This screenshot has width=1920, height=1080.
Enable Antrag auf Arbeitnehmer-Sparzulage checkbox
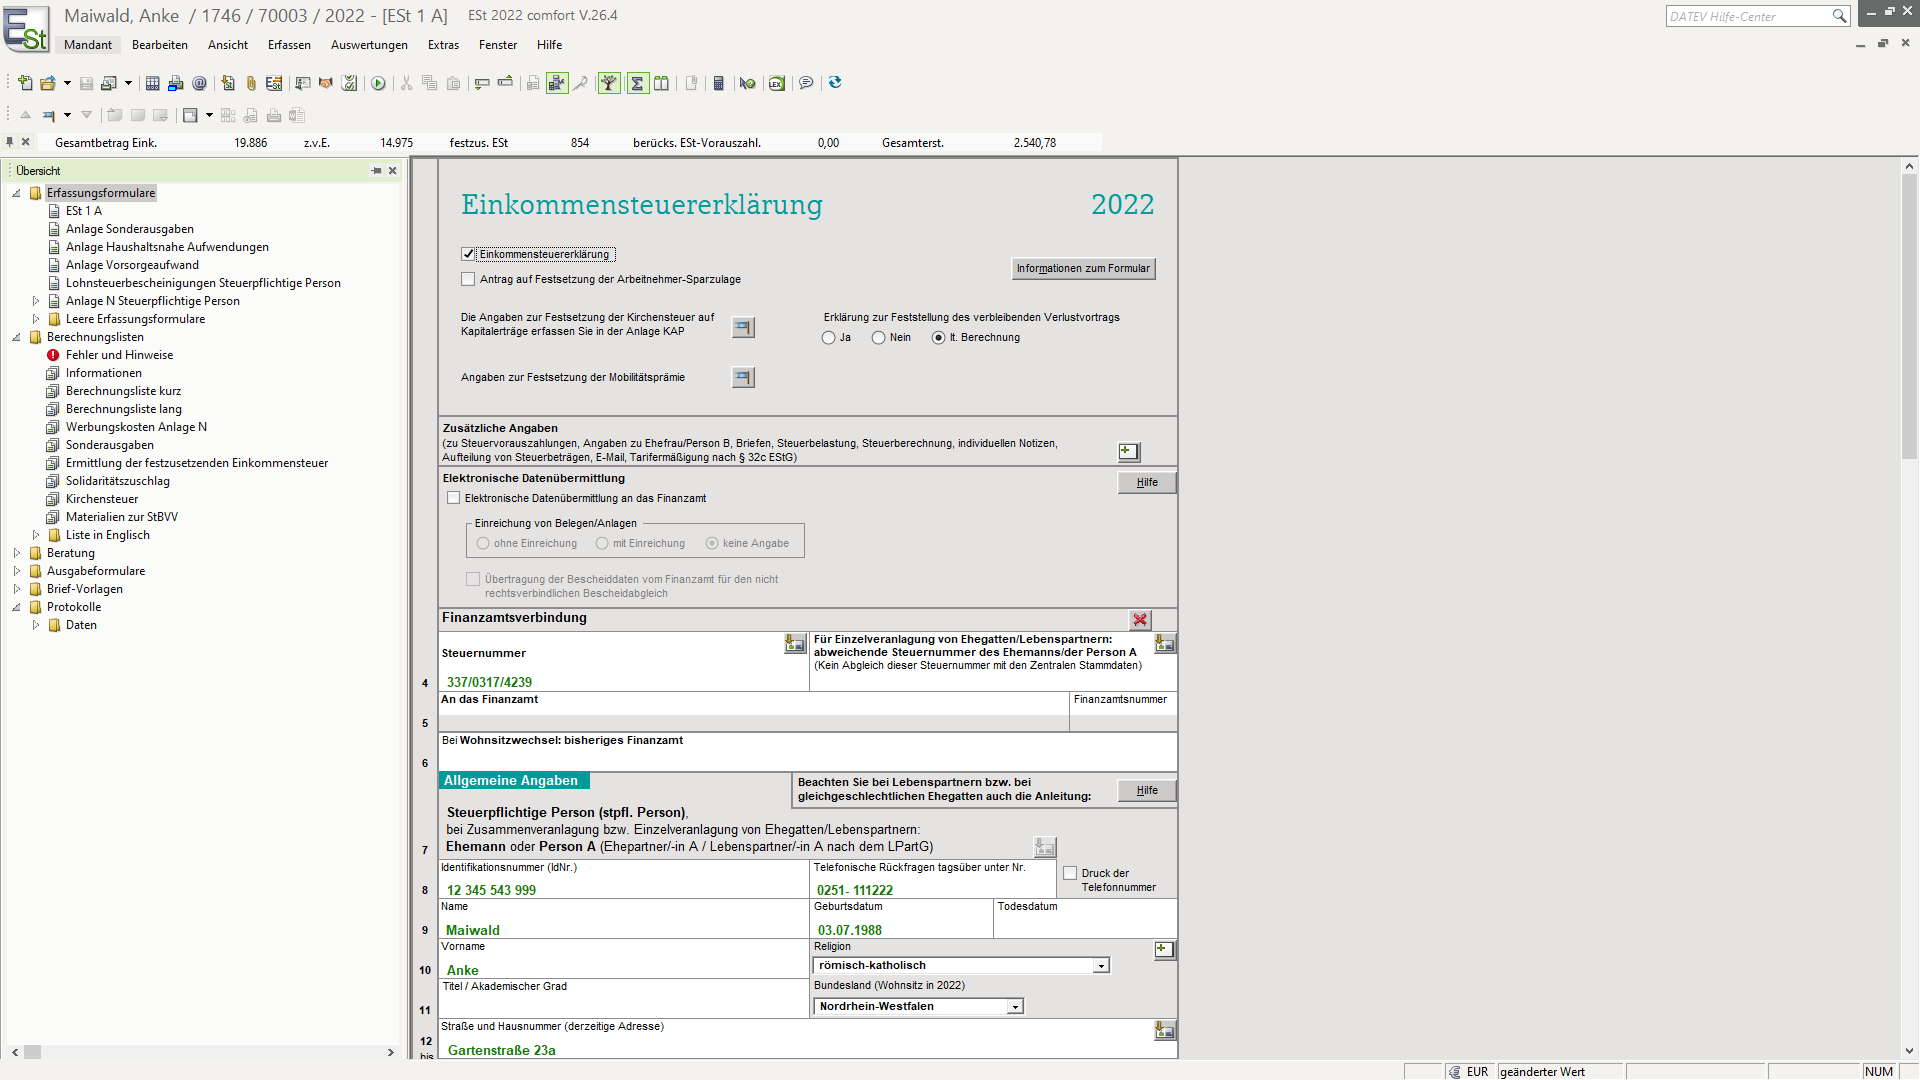point(468,279)
